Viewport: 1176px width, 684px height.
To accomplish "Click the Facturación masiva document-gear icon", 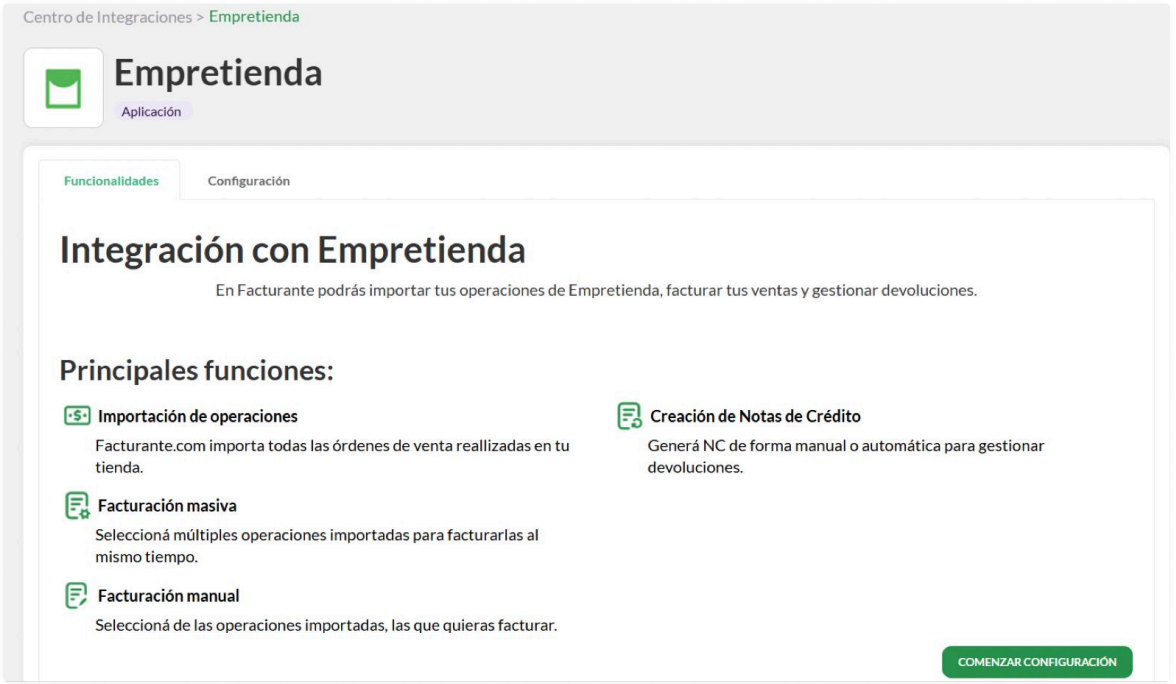I will [77, 506].
